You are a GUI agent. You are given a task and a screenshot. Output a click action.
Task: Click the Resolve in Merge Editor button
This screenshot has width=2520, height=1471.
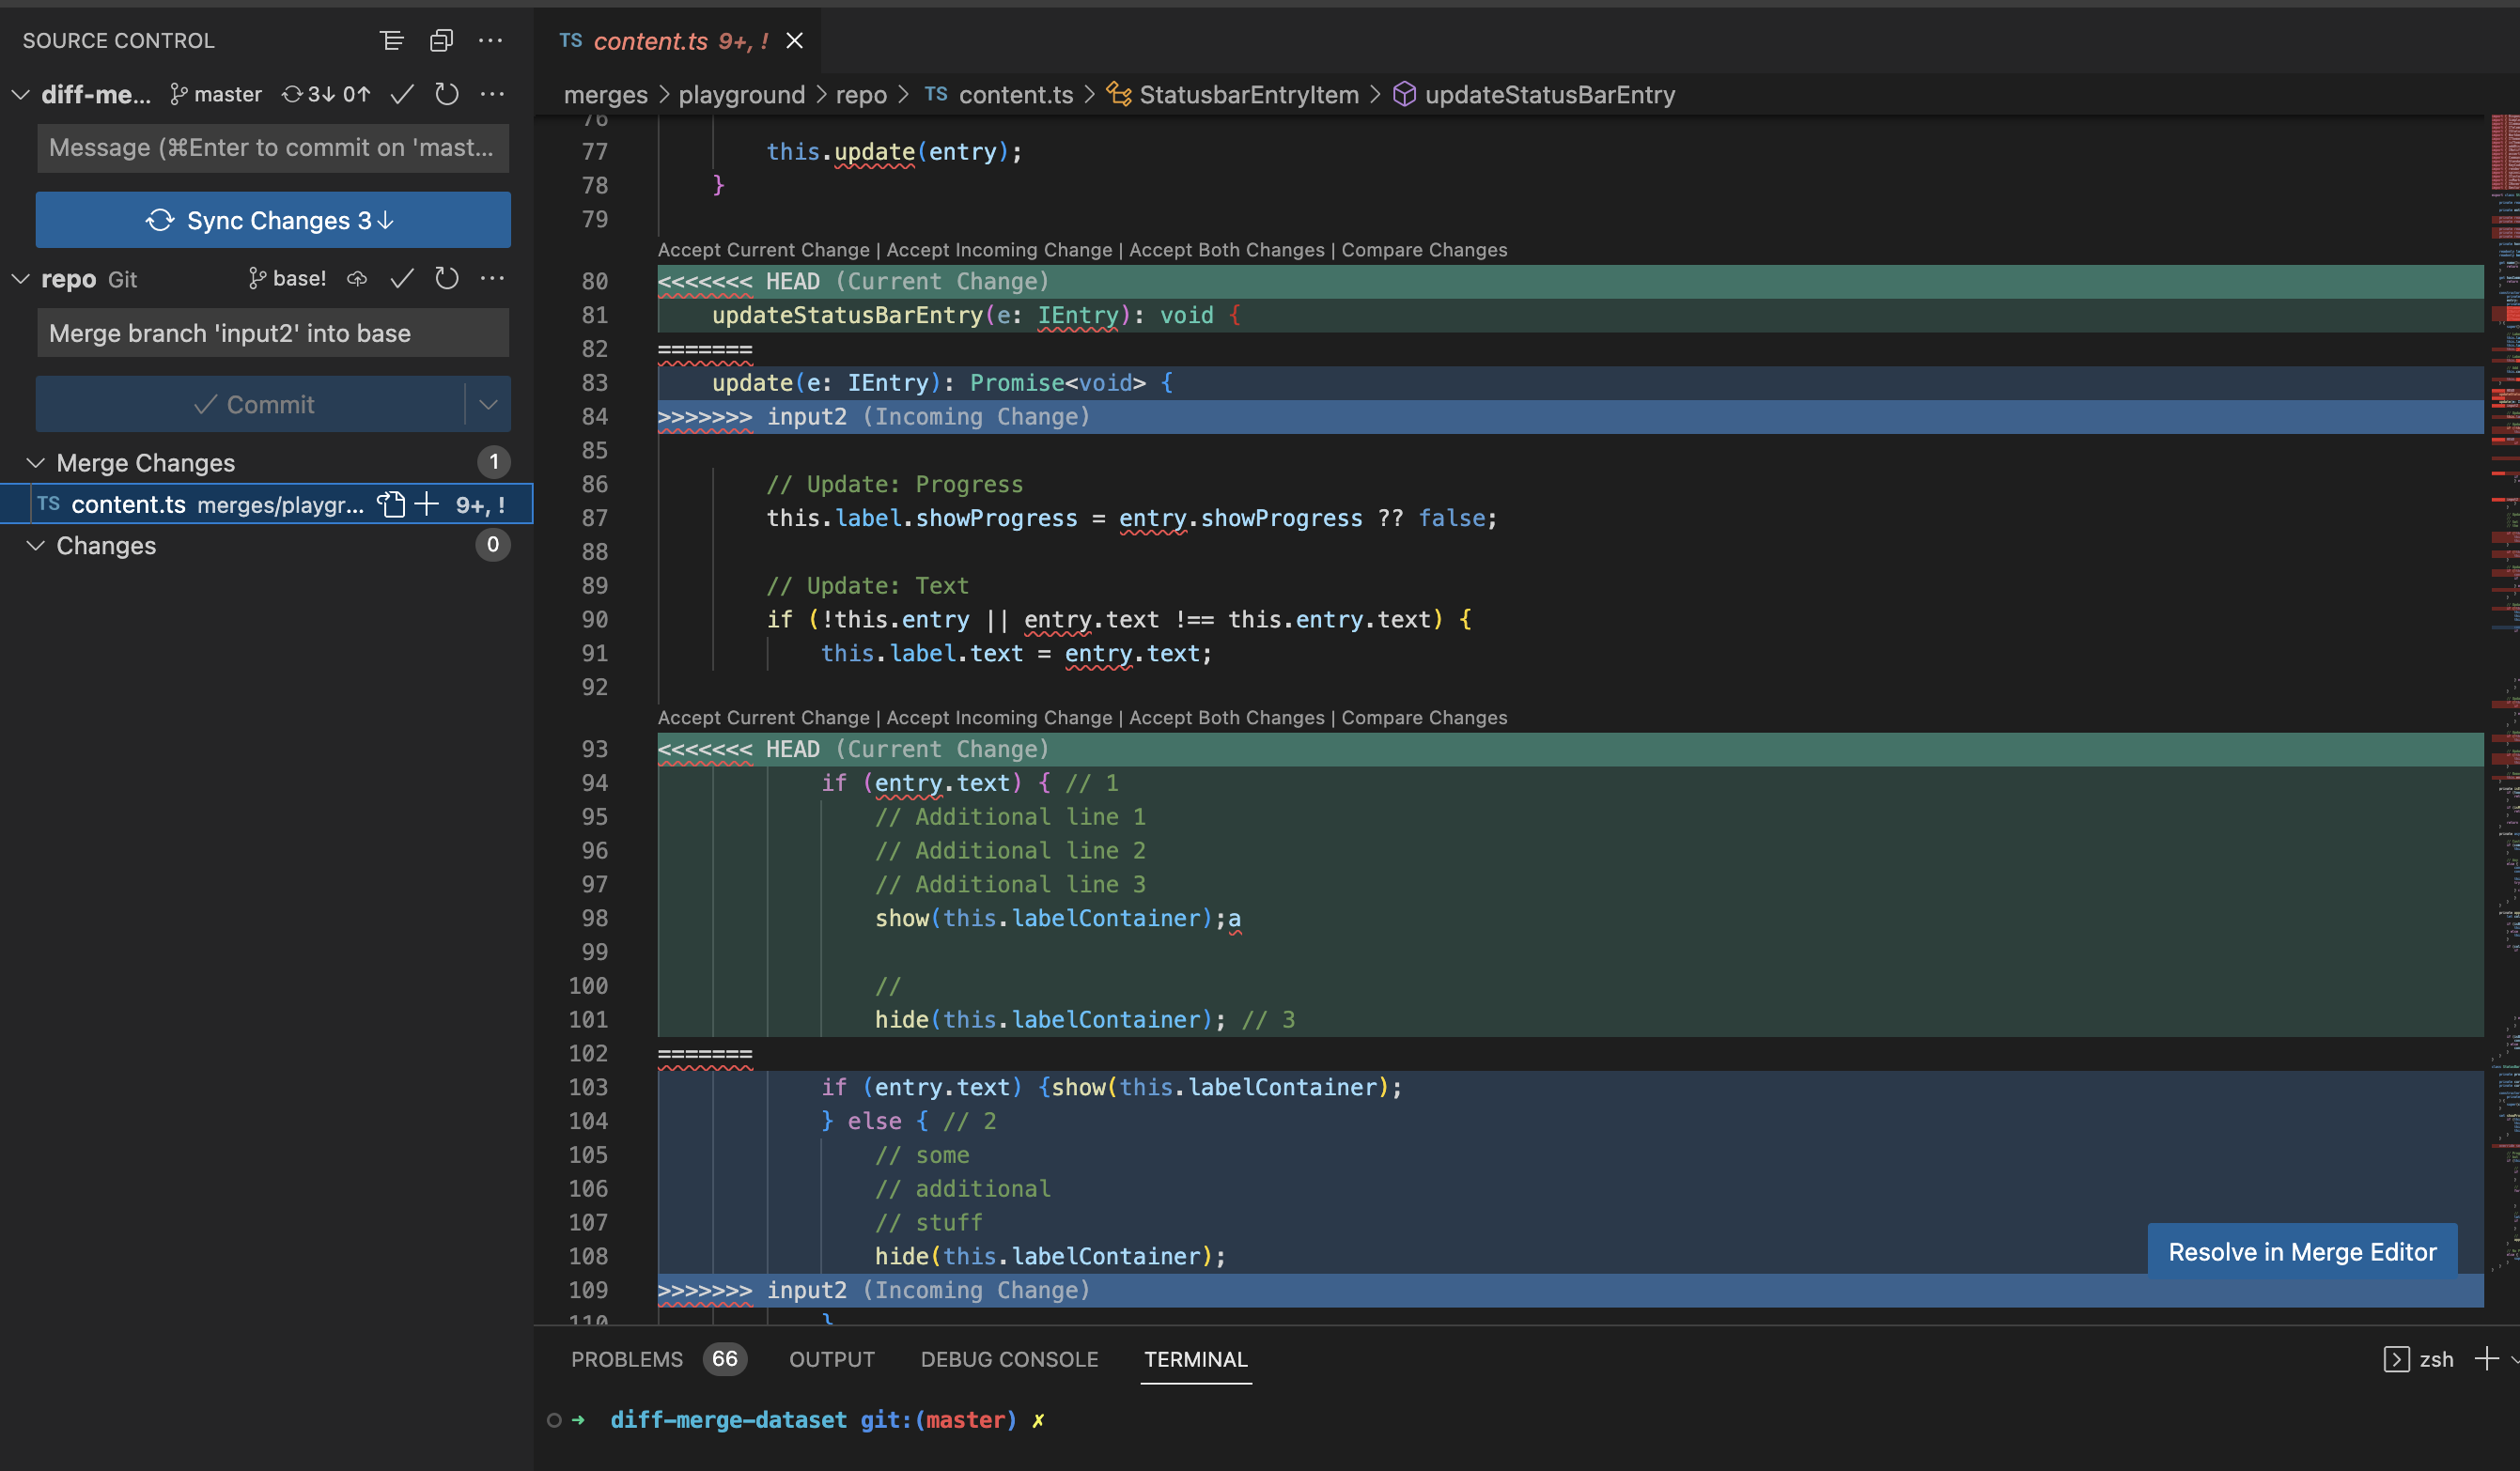pos(2302,1250)
